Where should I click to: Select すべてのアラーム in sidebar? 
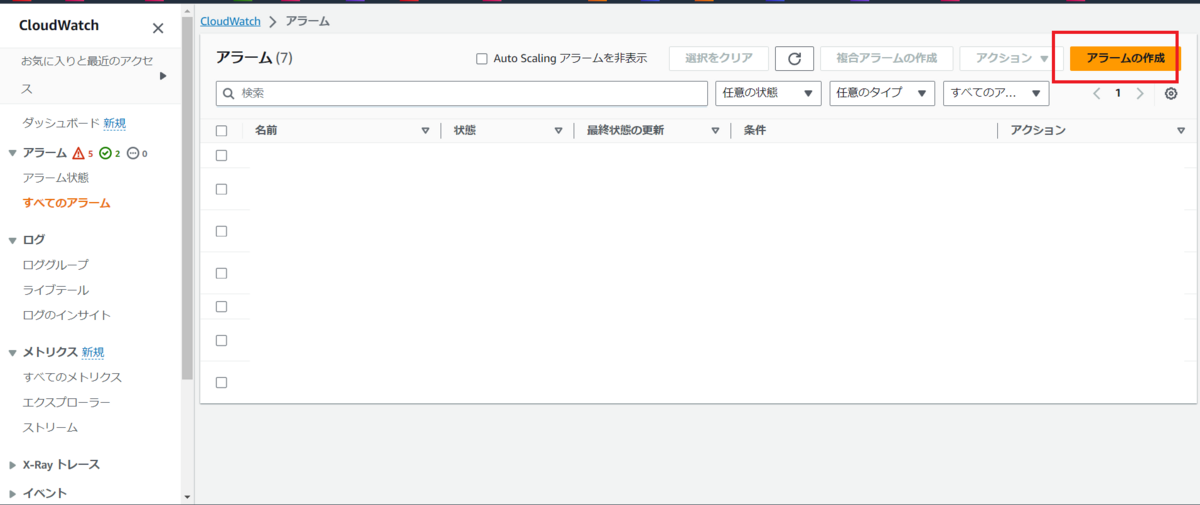pyautogui.click(x=67, y=203)
